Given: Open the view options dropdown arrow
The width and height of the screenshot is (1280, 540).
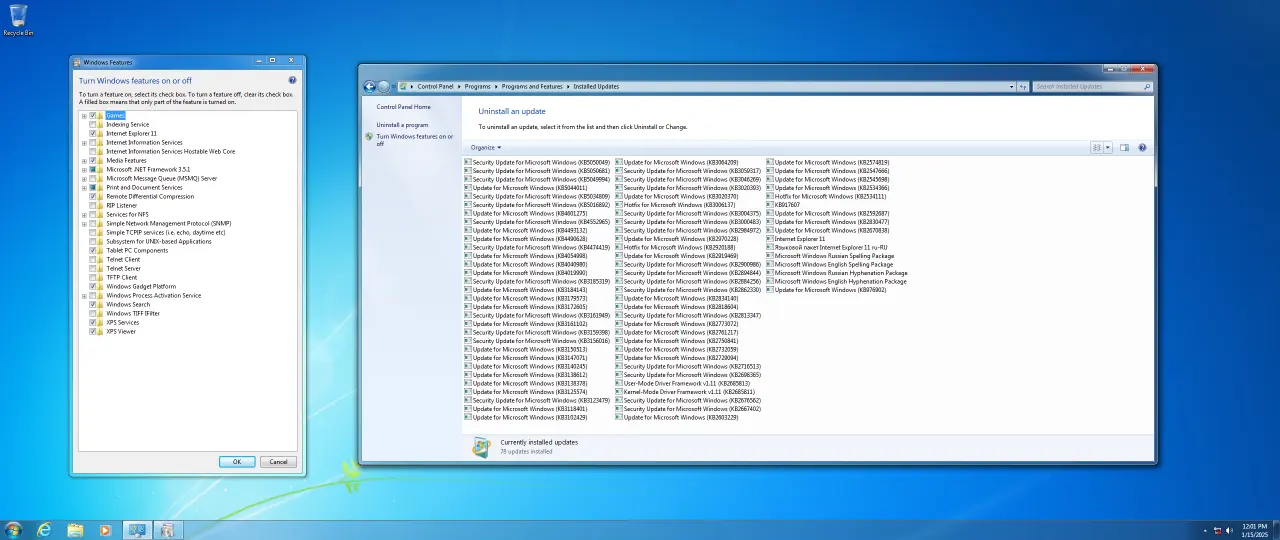Looking at the screenshot, I should [x=1107, y=148].
